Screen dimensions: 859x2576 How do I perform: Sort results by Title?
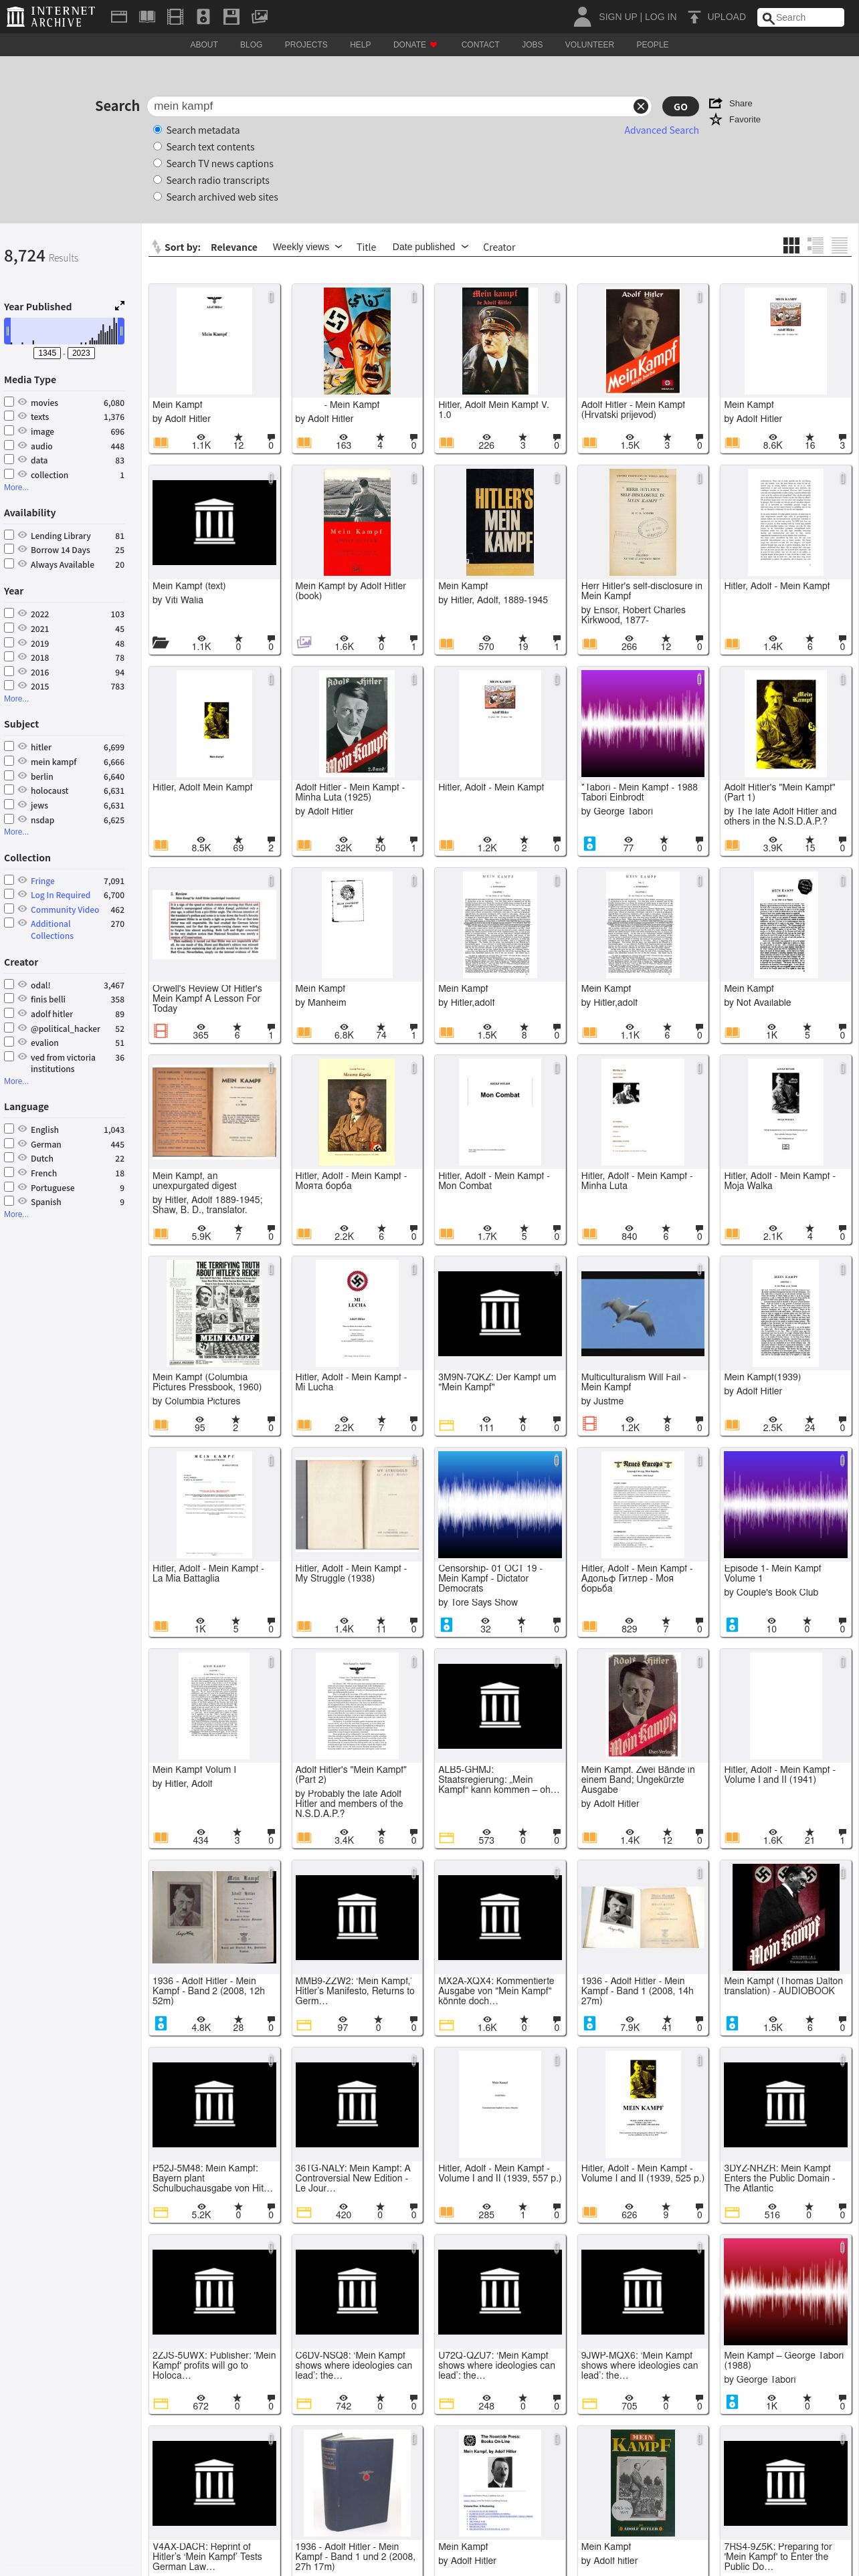point(366,247)
